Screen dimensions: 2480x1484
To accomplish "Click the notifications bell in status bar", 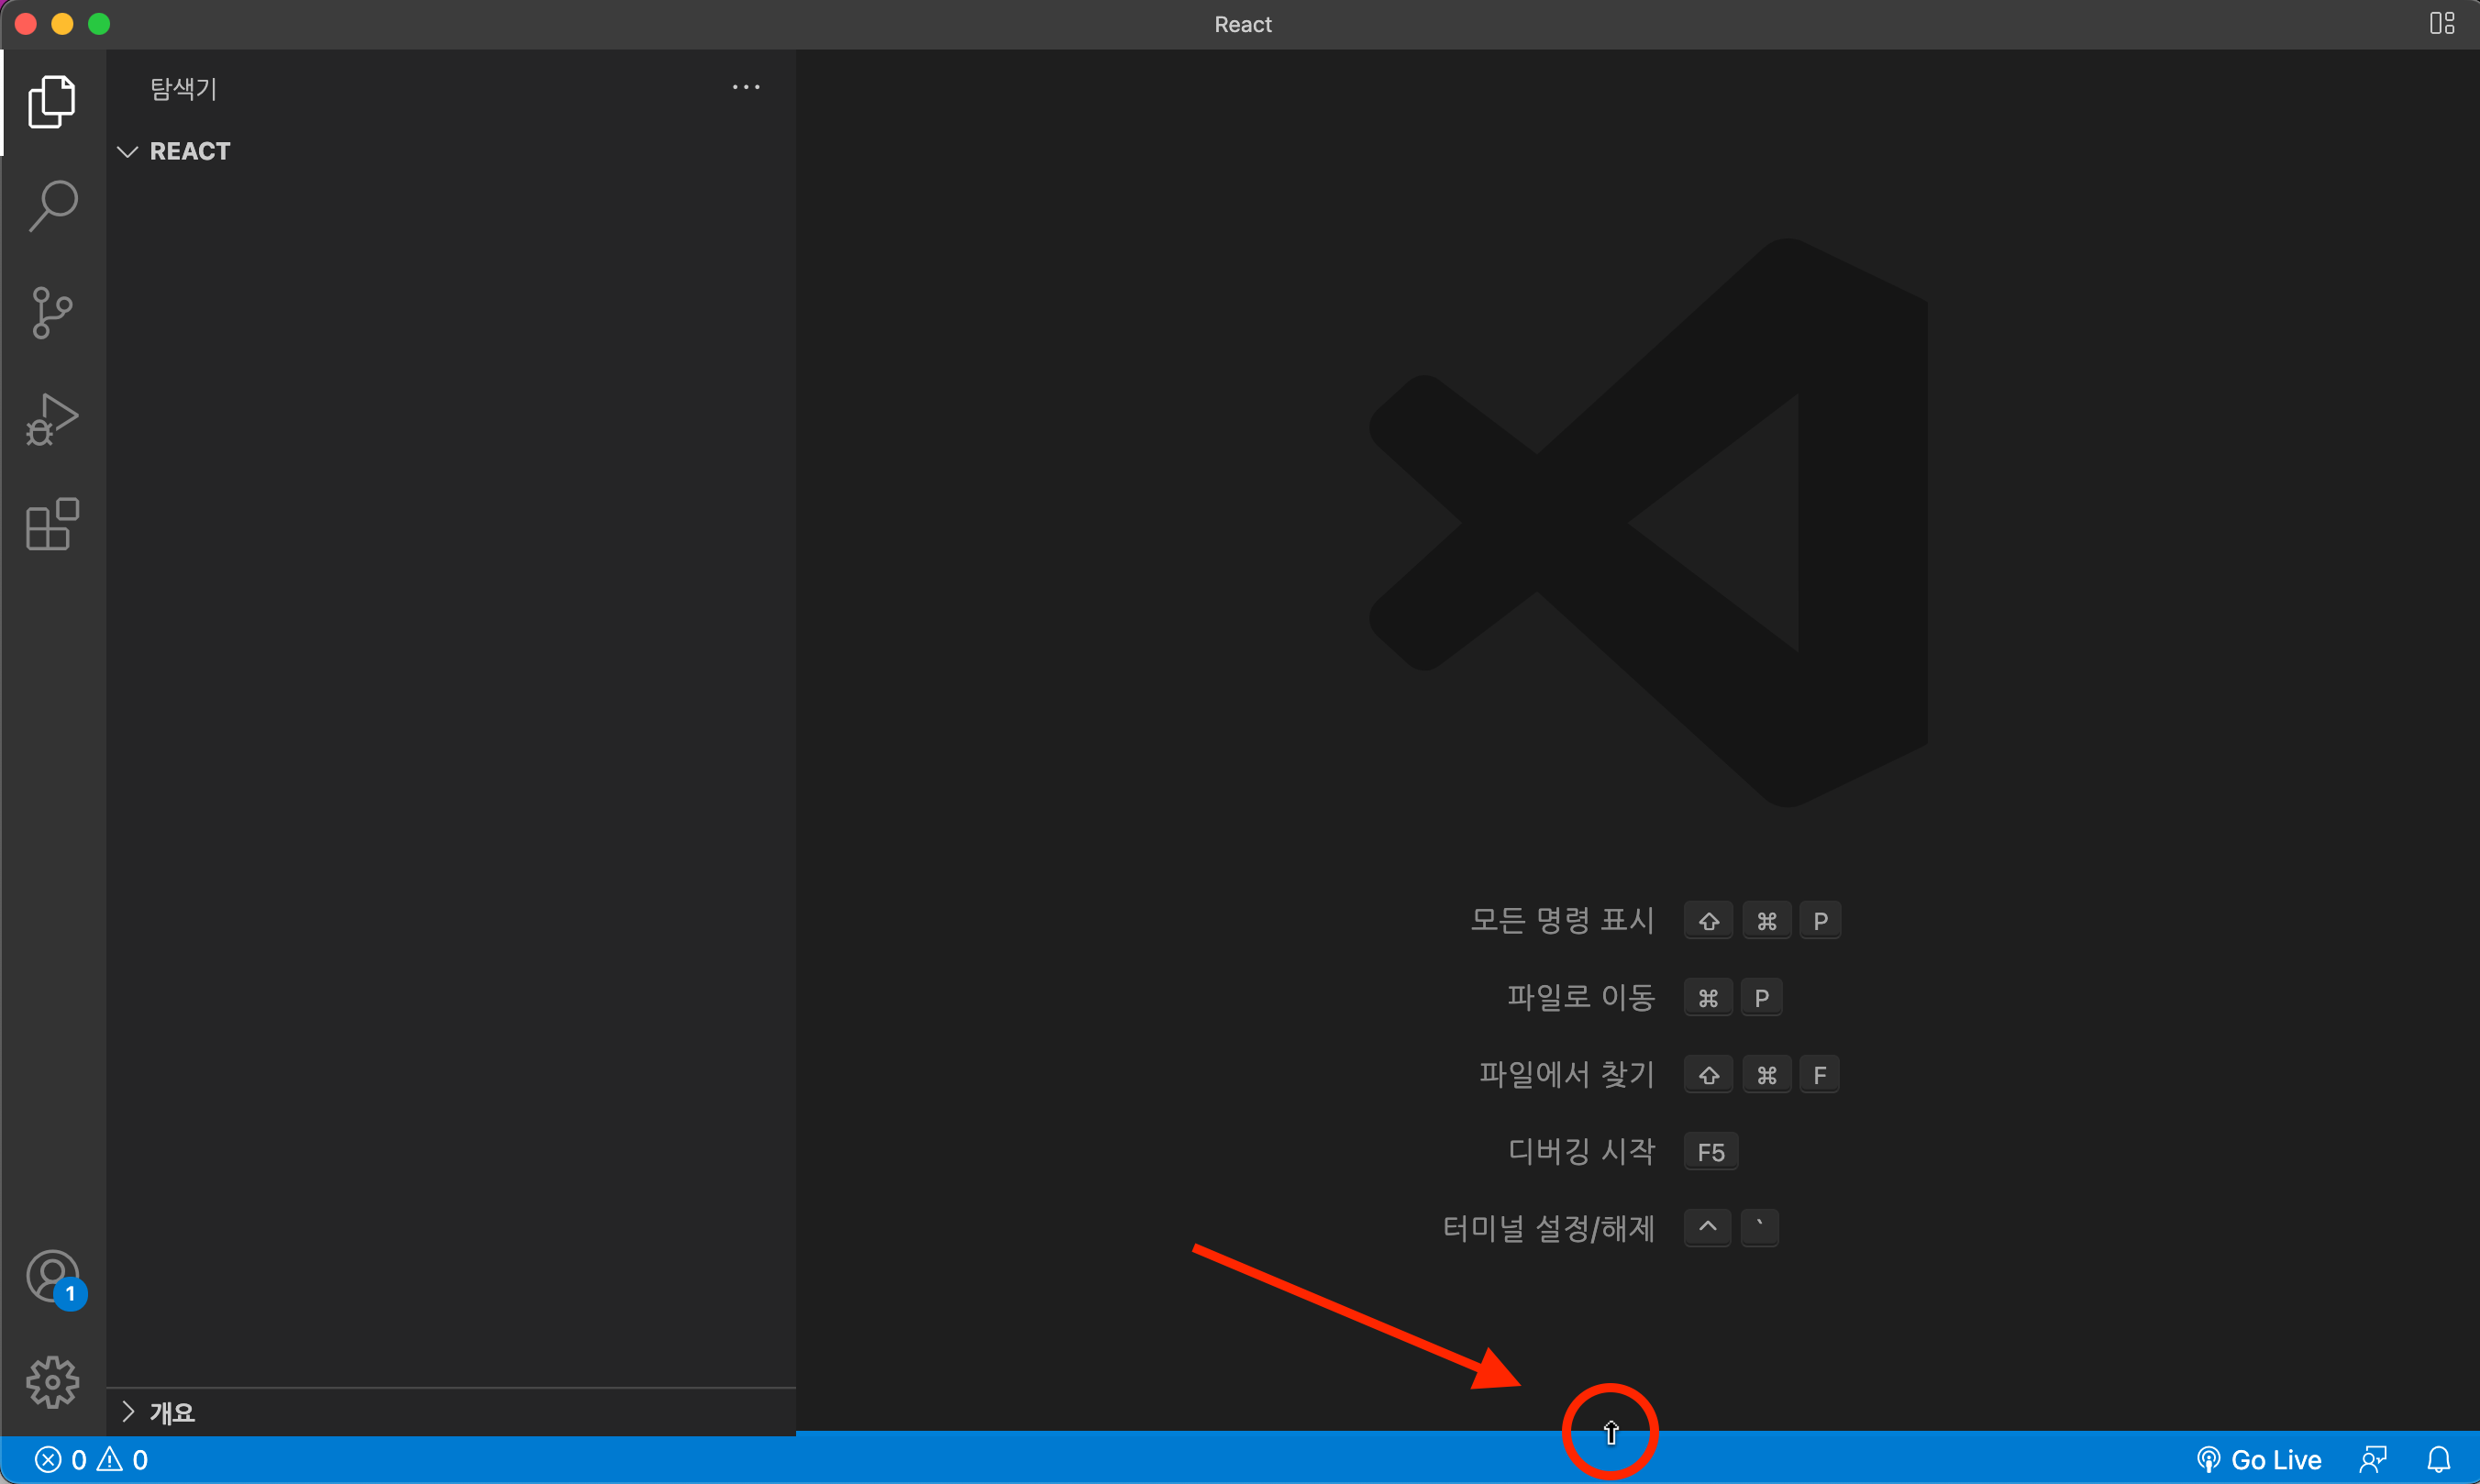I will click(x=2438, y=1460).
